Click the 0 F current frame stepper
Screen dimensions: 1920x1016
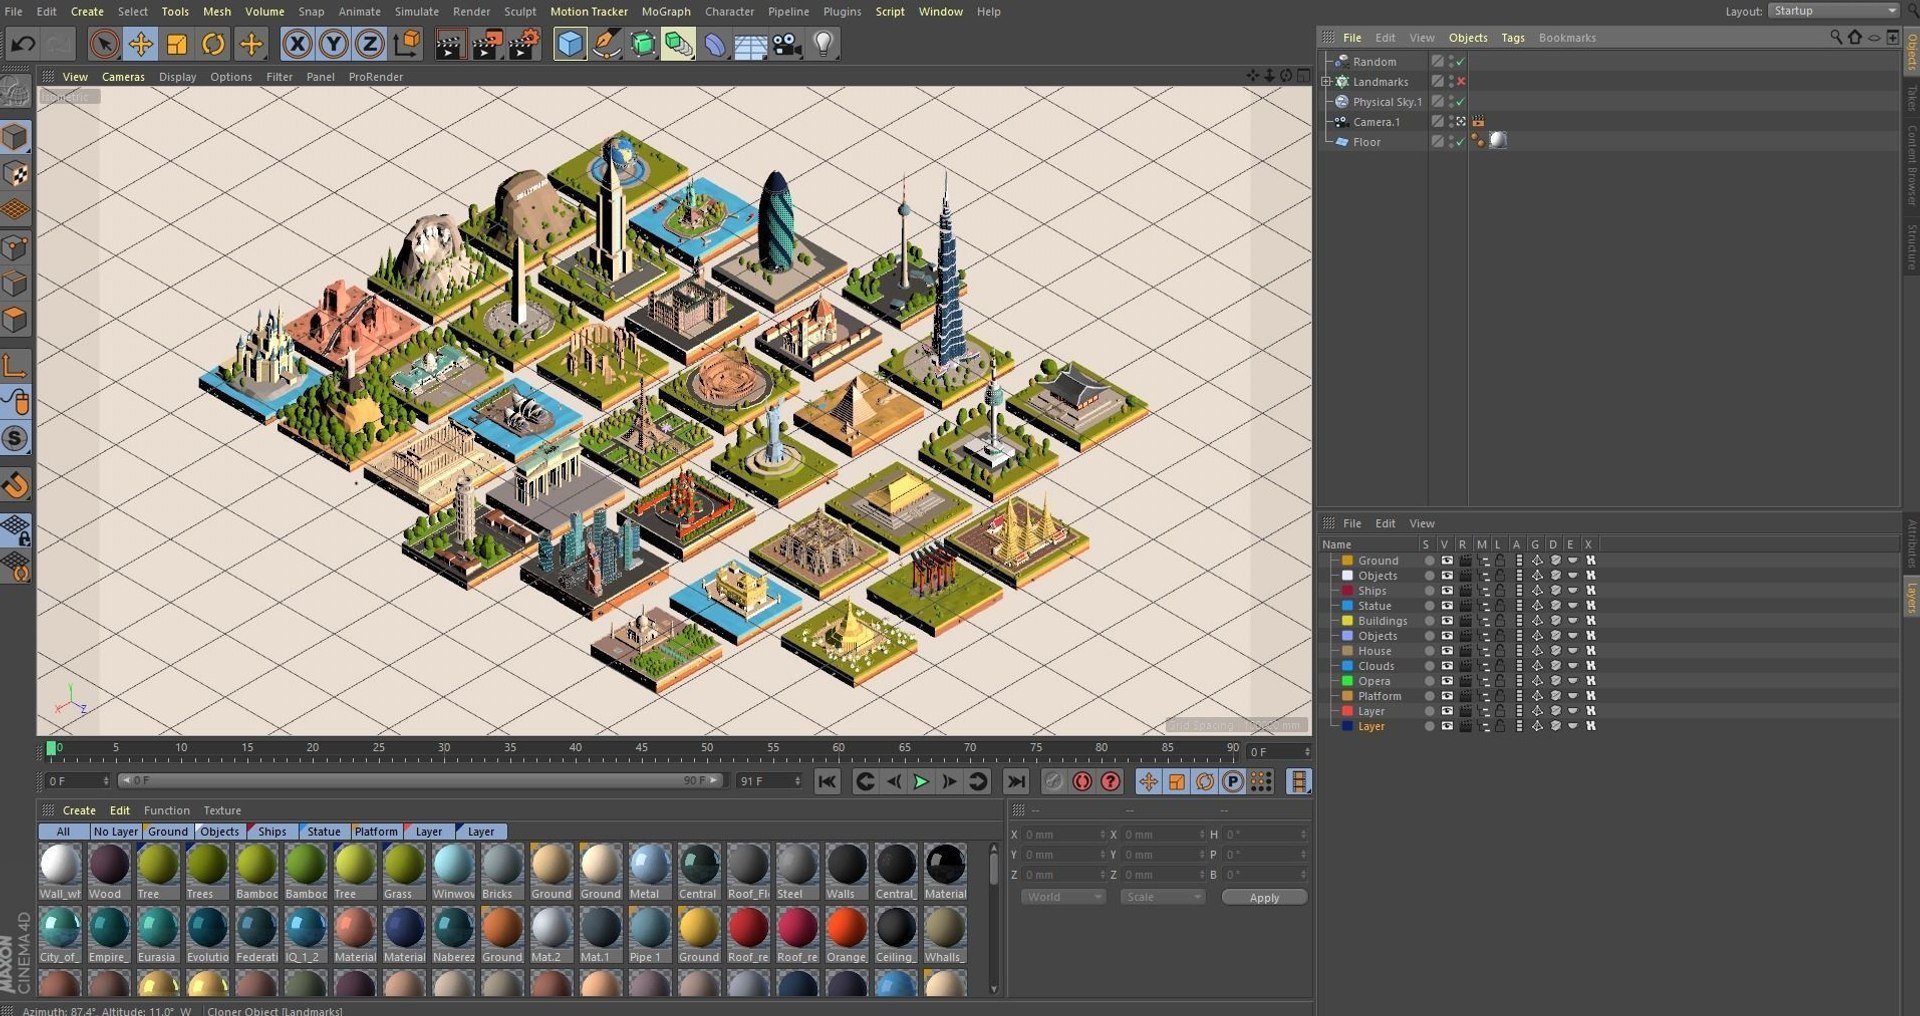(106, 781)
